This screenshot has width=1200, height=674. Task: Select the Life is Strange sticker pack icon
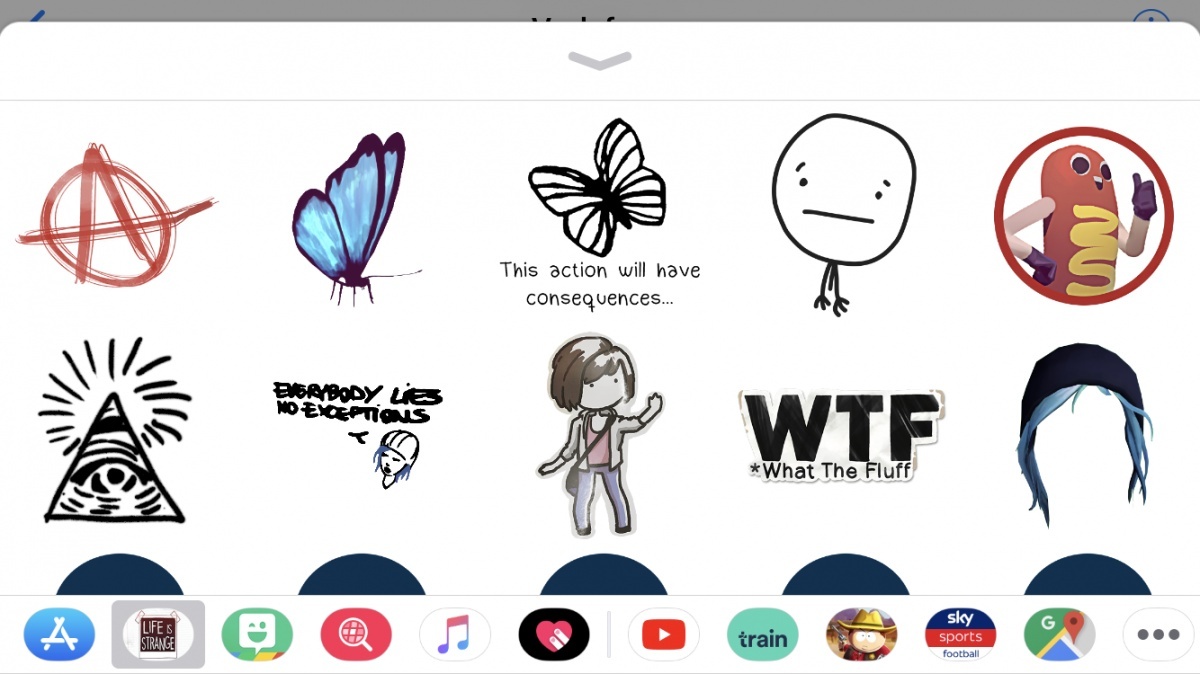(x=158, y=634)
